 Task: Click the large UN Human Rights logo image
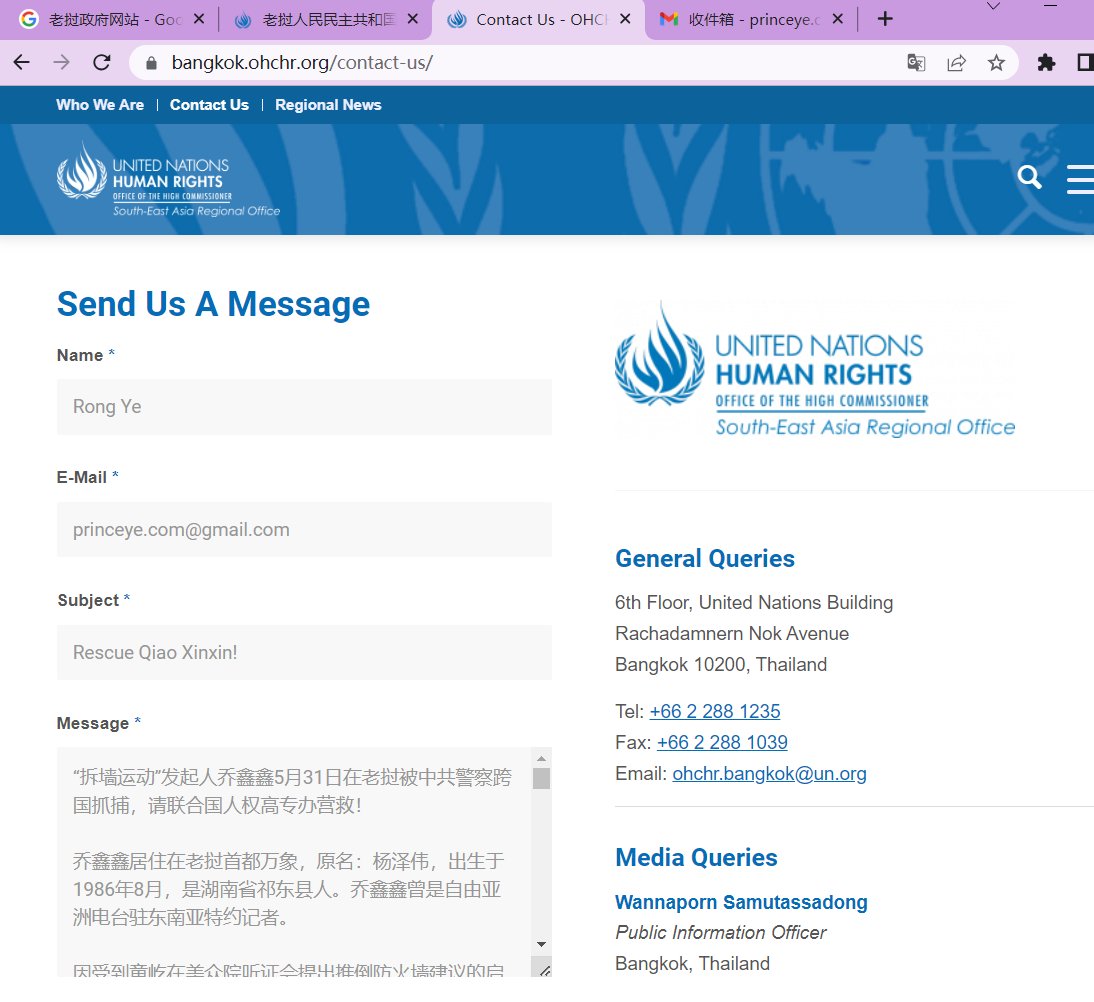coord(815,370)
